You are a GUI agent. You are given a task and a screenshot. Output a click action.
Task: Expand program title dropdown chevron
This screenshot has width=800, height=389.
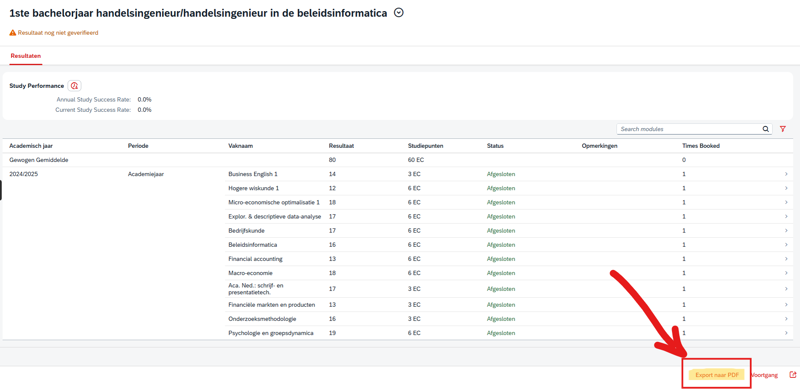point(399,13)
